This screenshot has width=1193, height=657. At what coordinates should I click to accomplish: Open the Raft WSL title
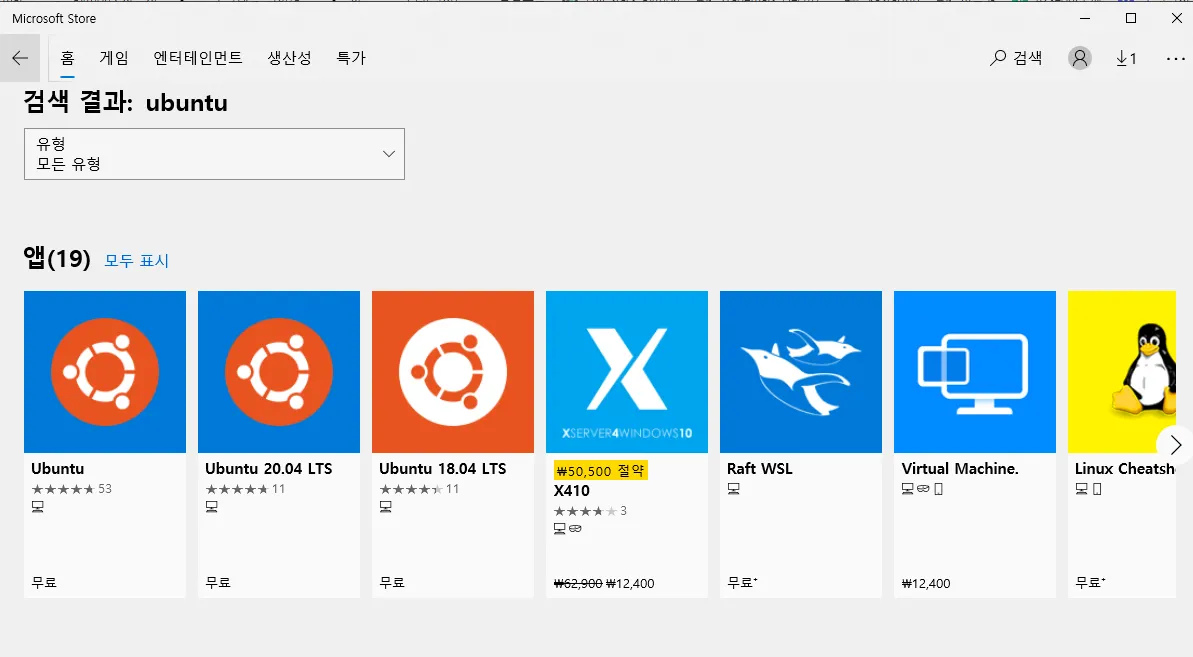tap(759, 468)
